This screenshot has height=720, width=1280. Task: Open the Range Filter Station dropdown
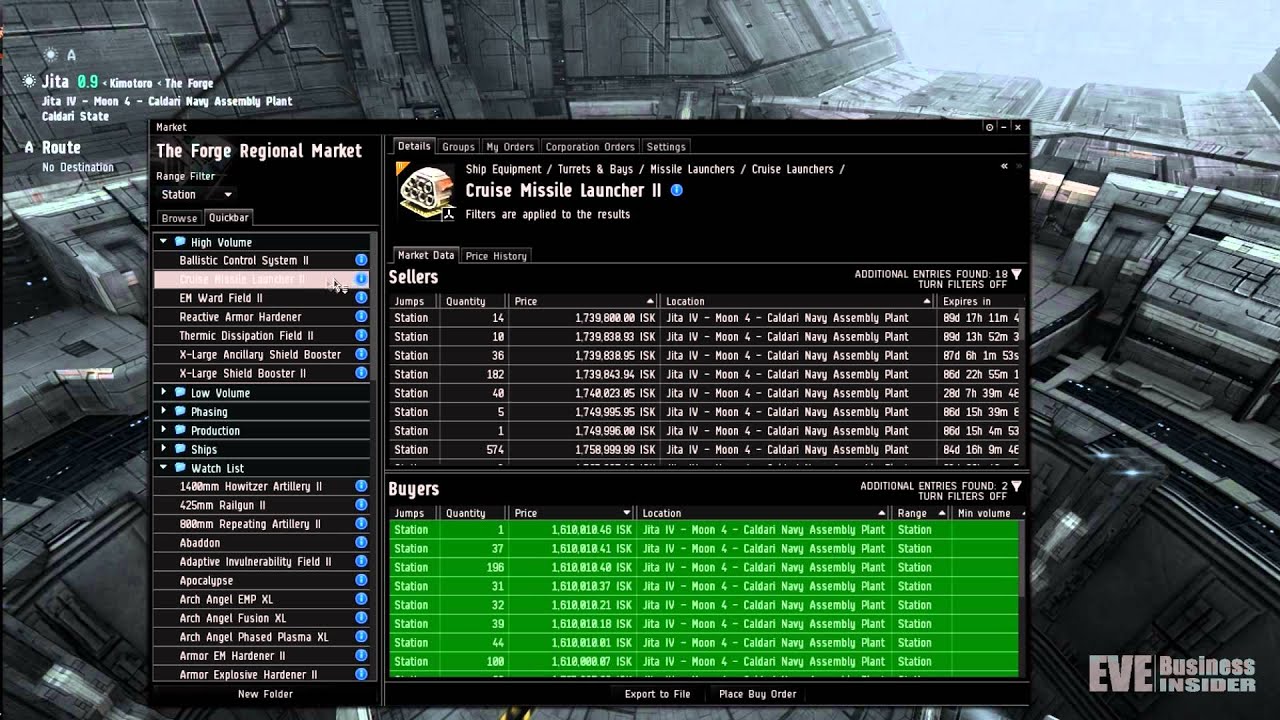pyautogui.click(x=196, y=195)
